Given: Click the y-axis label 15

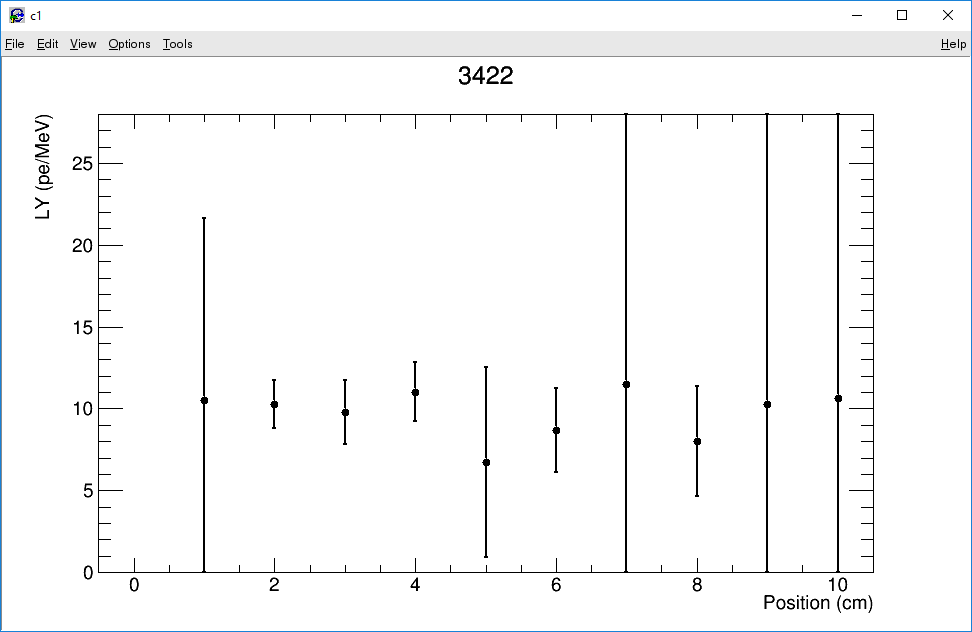Looking at the screenshot, I should point(82,327).
